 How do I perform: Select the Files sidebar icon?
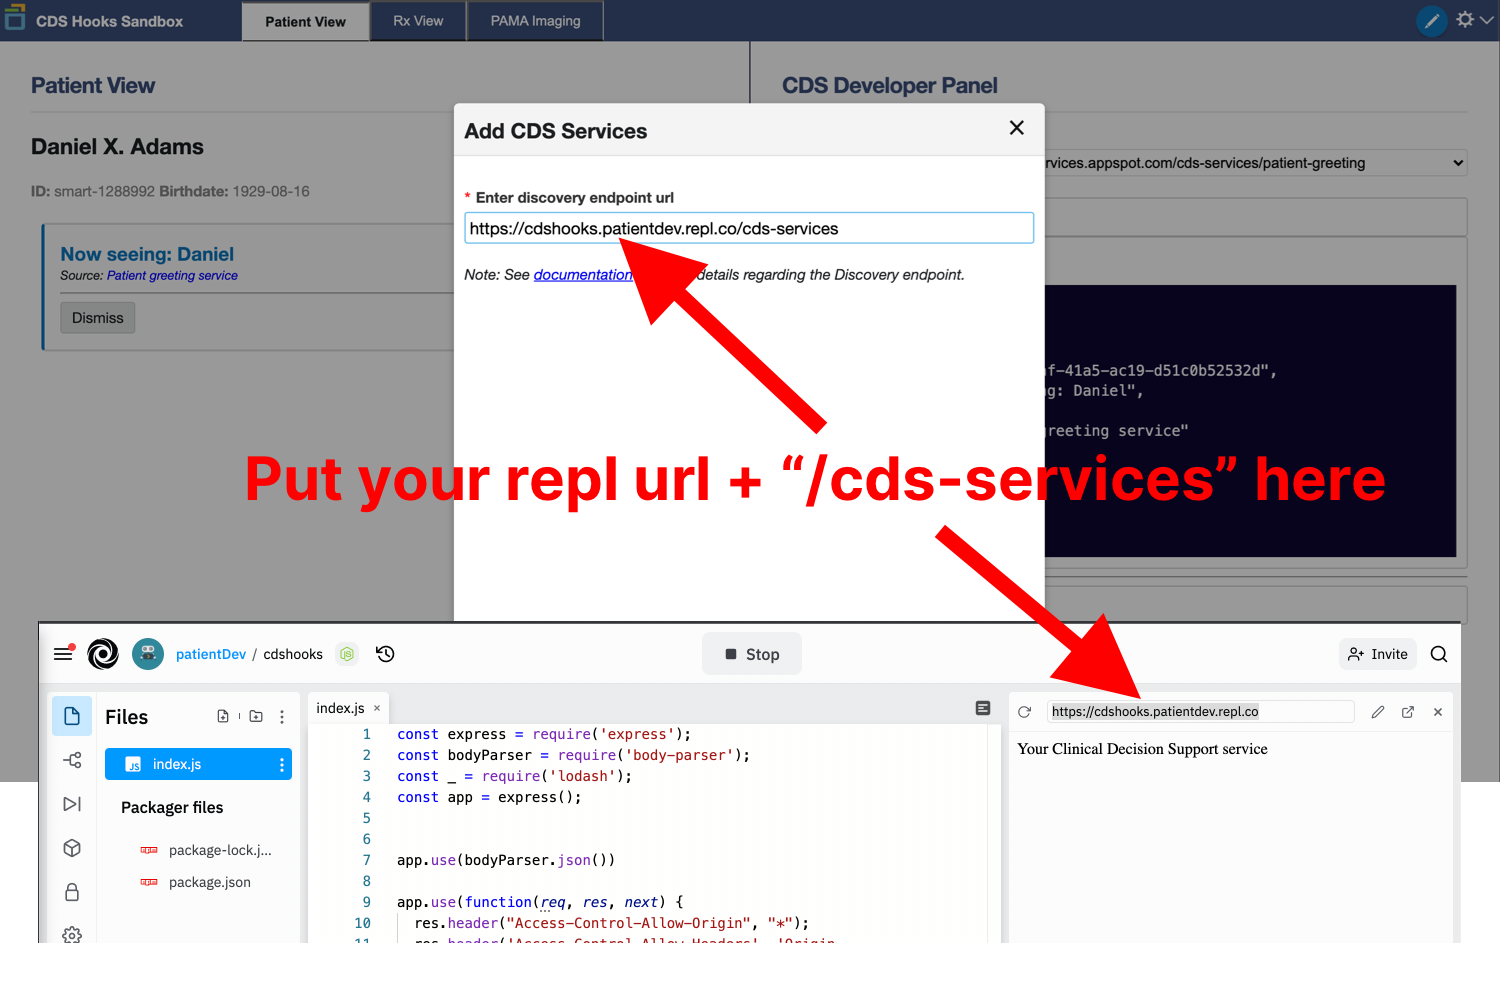point(72,716)
